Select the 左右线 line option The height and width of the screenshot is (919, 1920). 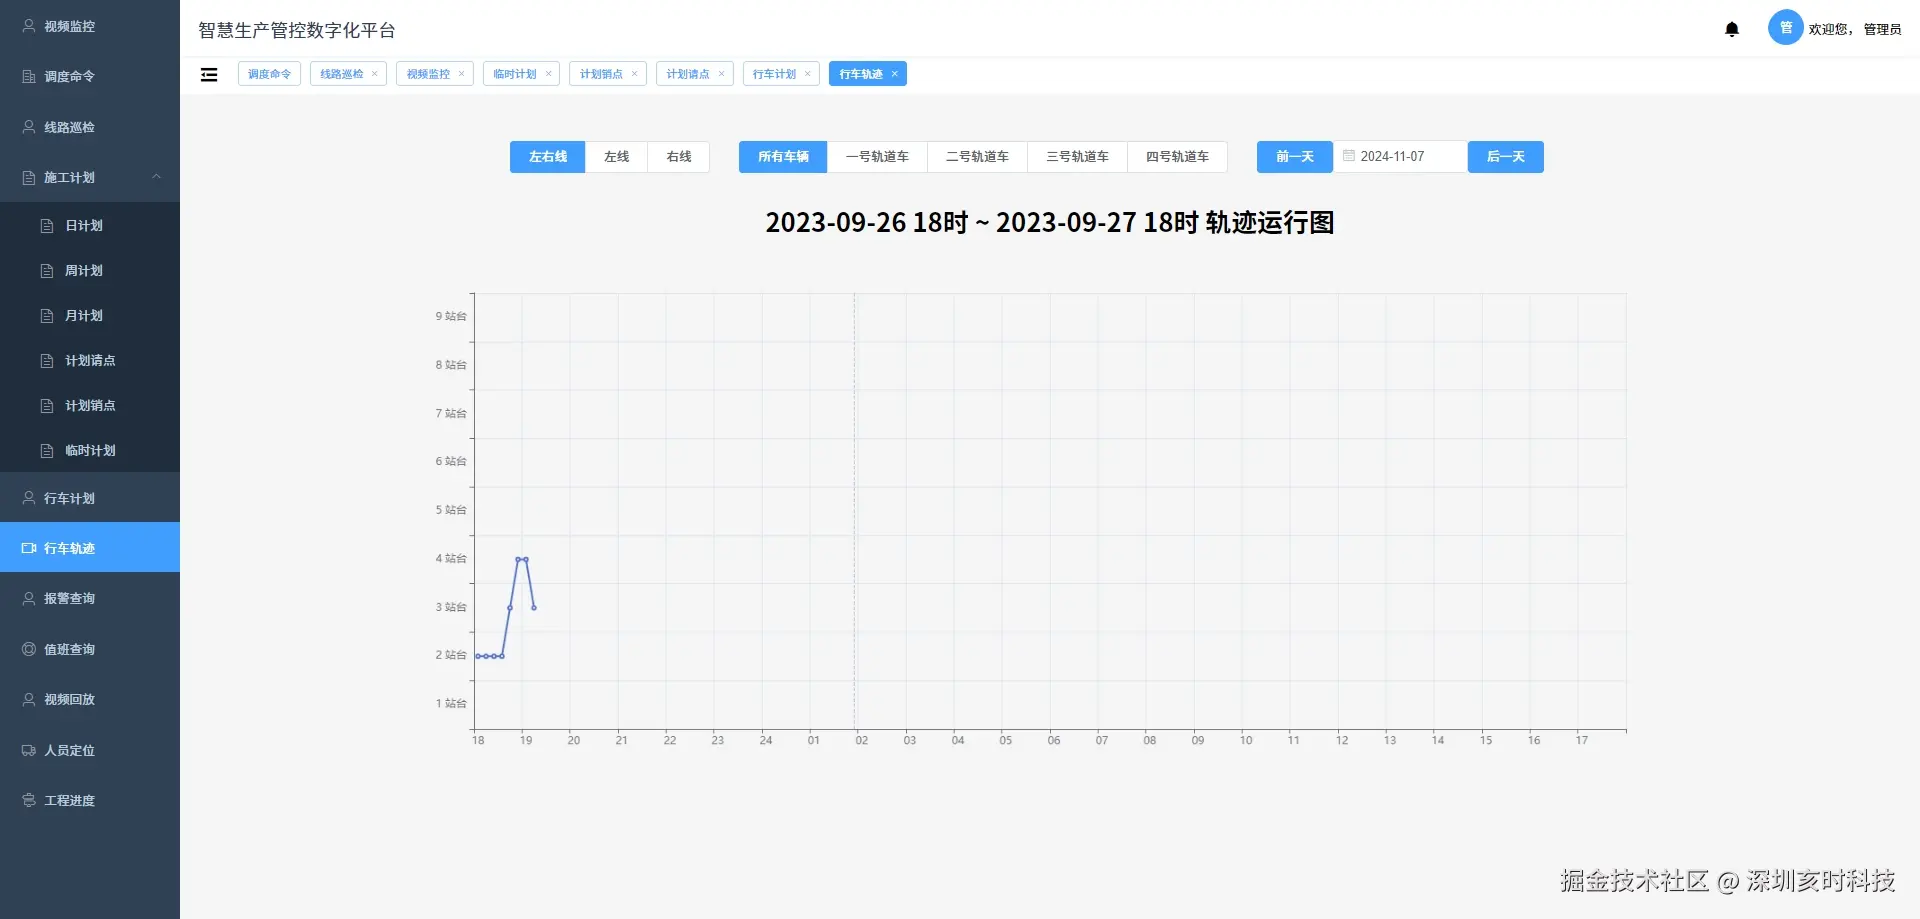[x=548, y=157]
